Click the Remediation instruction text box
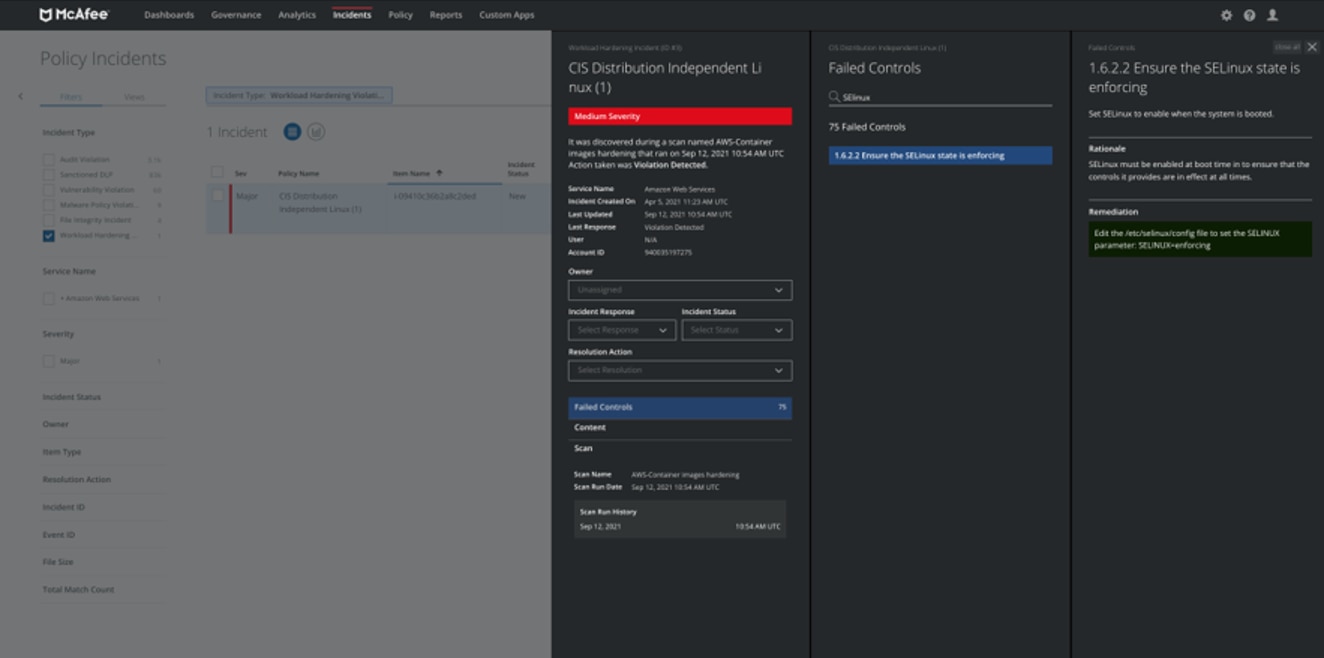 (x=1200, y=239)
